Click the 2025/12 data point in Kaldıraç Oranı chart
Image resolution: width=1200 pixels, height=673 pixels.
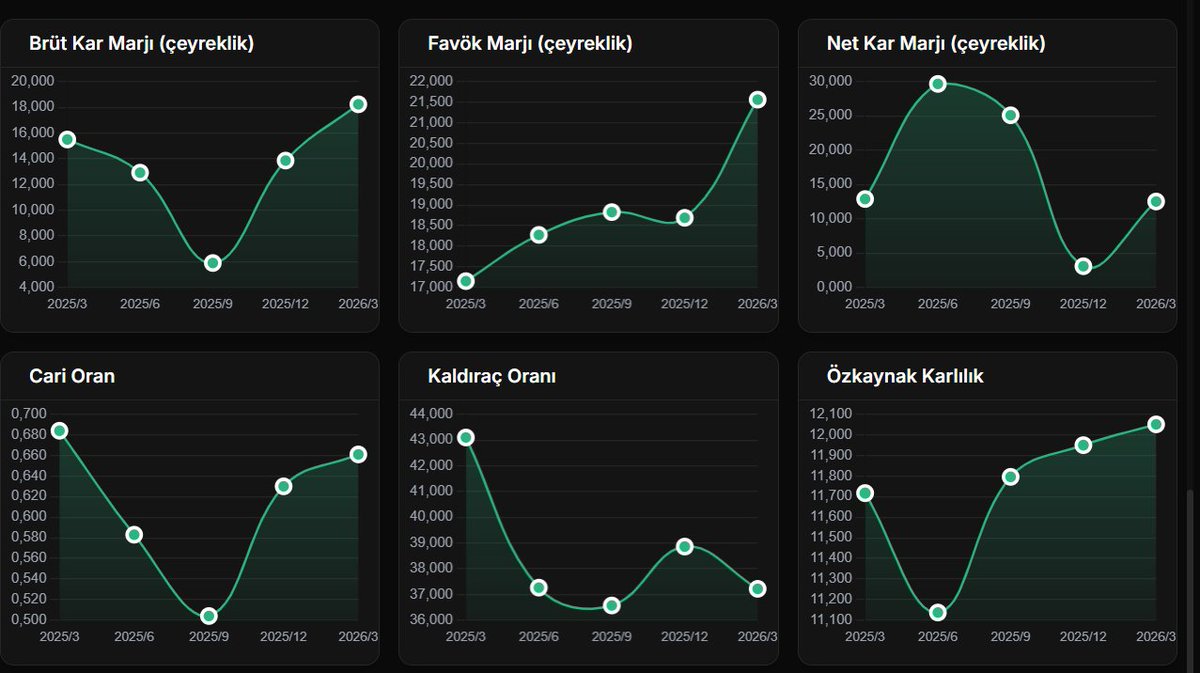pos(685,547)
